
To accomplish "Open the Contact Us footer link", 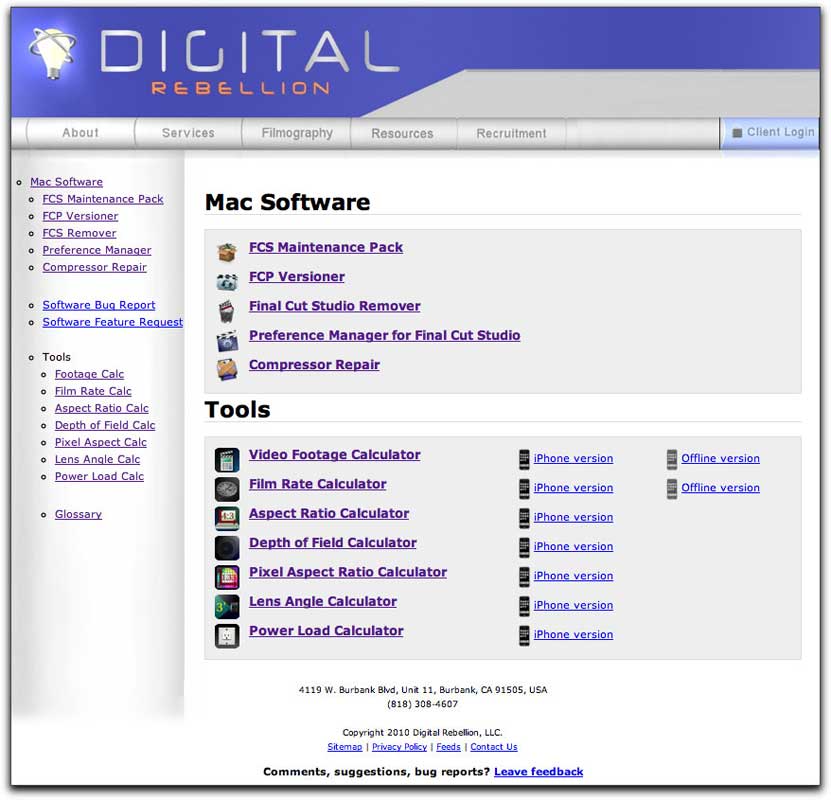I will tap(493, 746).
